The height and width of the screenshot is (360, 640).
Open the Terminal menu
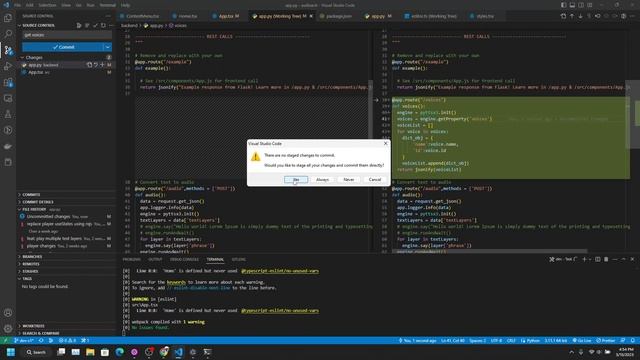[107, 5]
